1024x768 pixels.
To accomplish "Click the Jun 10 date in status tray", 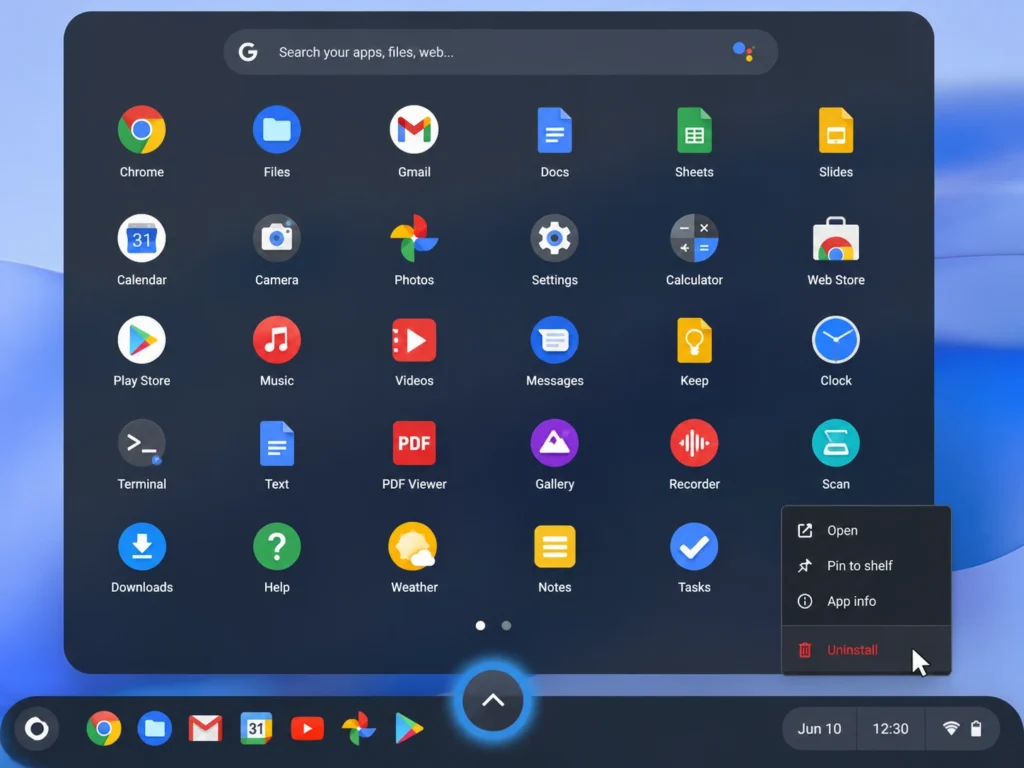I will coord(820,729).
